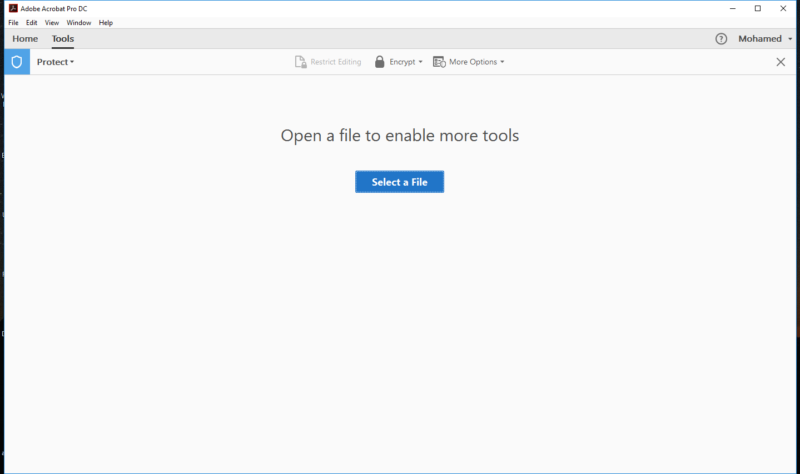Viewport: 800px width, 474px height.
Task: Minimize the Acrobat window
Action: coord(733,8)
